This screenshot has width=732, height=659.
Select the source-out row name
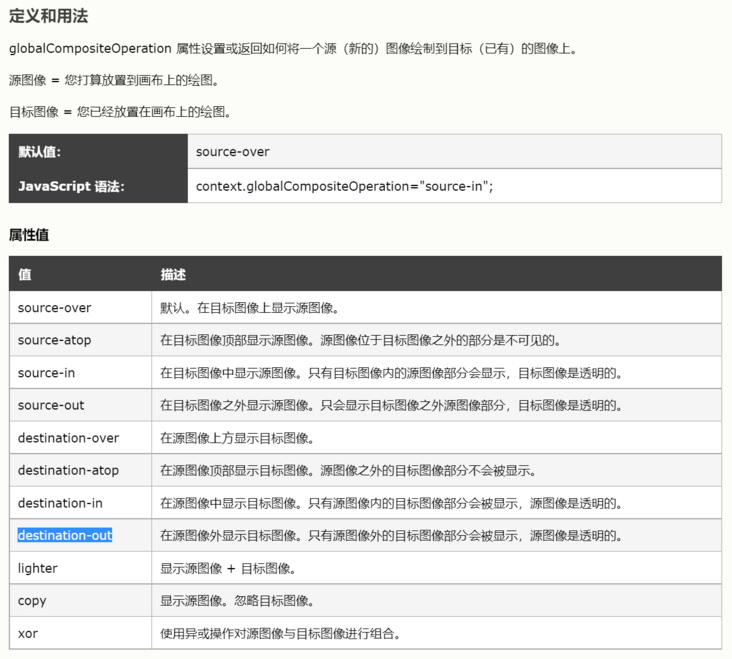point(51,405)
